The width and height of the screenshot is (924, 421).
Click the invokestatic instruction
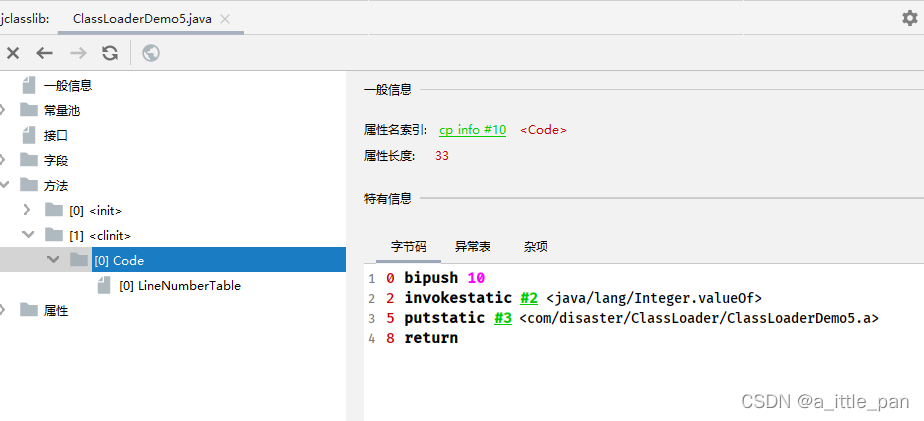coord(458,298)
